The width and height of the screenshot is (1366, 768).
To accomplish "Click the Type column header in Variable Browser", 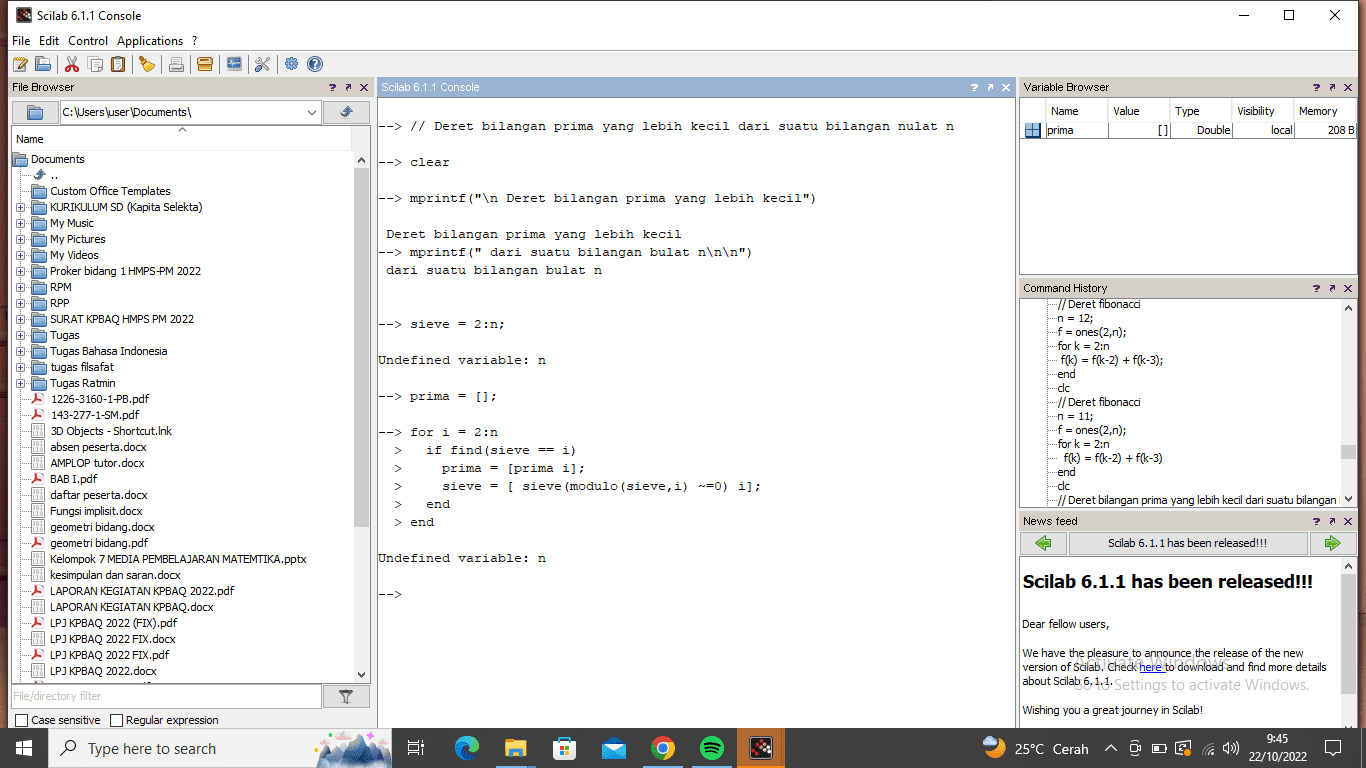I will [x=1200, y=111].
